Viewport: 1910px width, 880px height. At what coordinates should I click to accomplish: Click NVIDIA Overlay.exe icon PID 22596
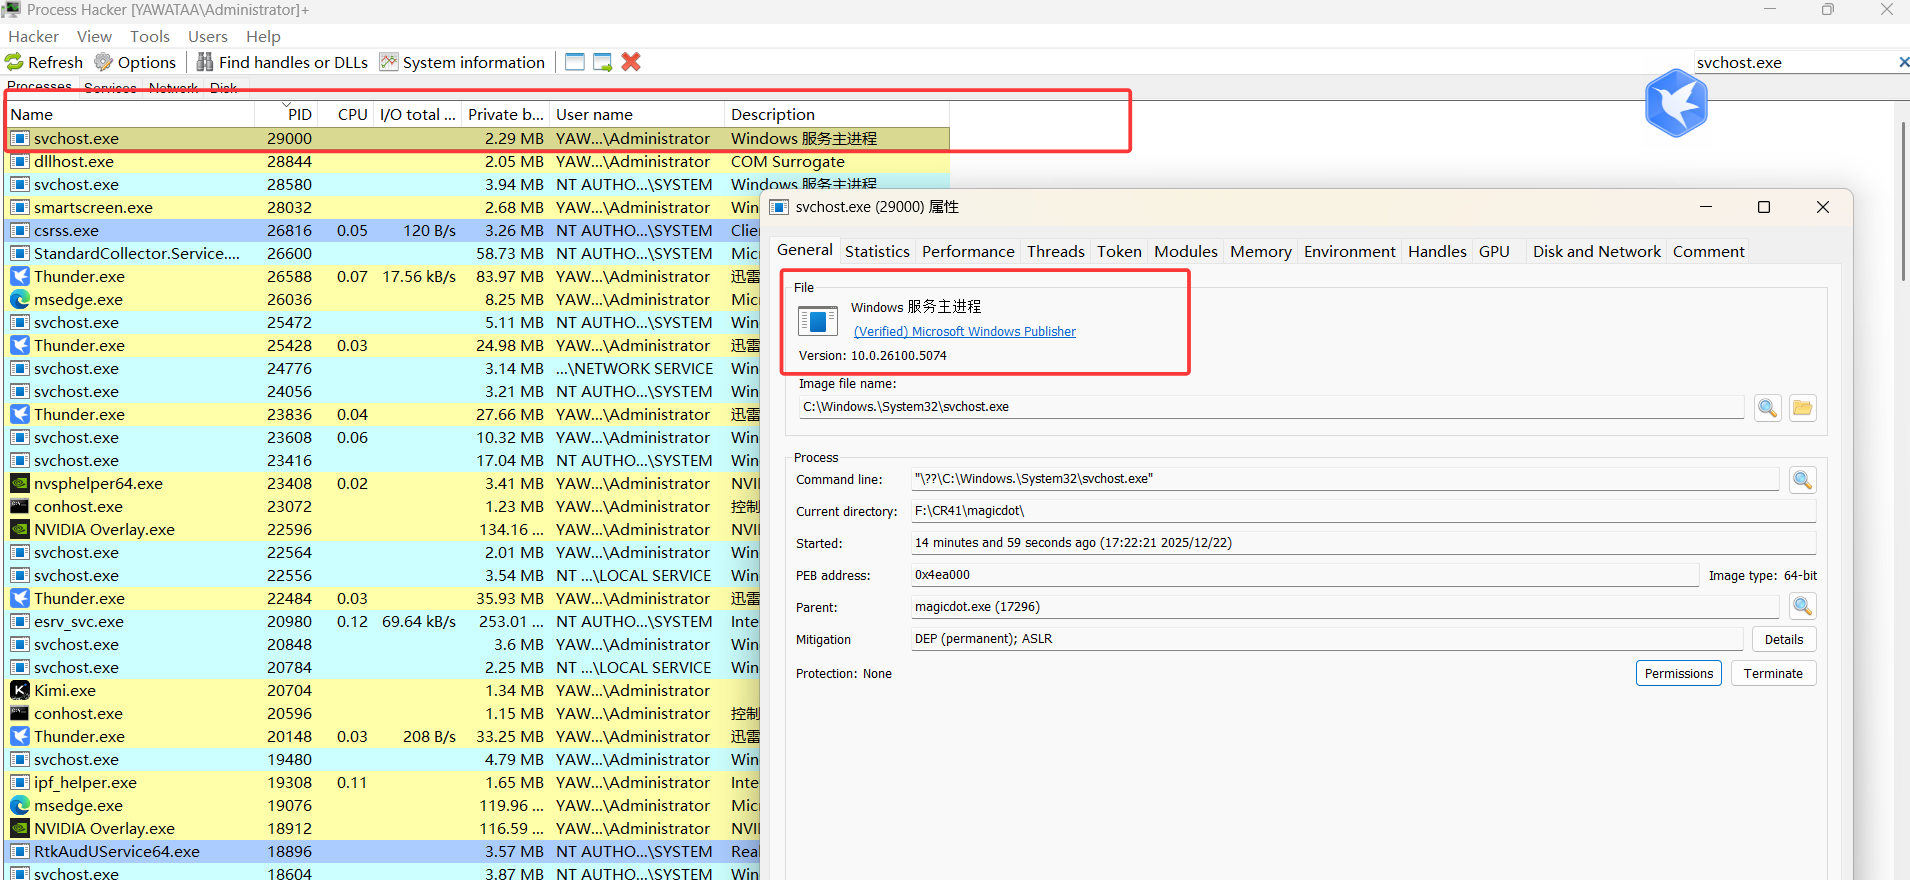point(20,529)
